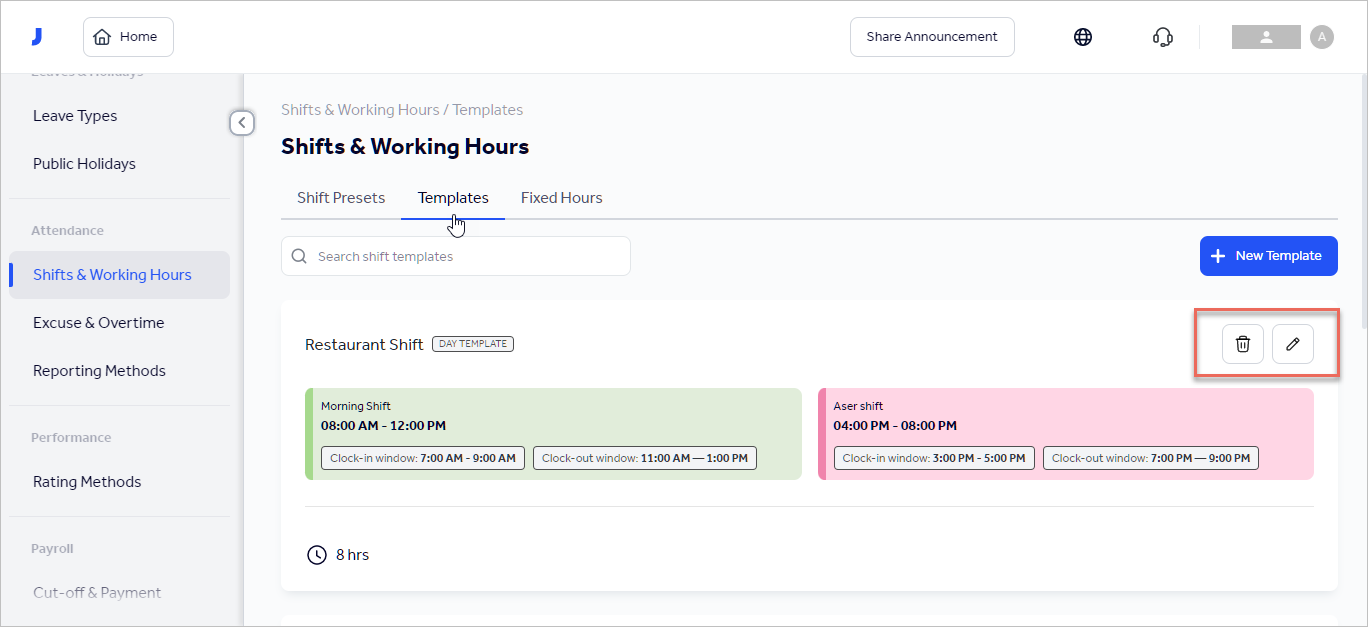Switch to the Fixed Hours tab

click(561, 197)
